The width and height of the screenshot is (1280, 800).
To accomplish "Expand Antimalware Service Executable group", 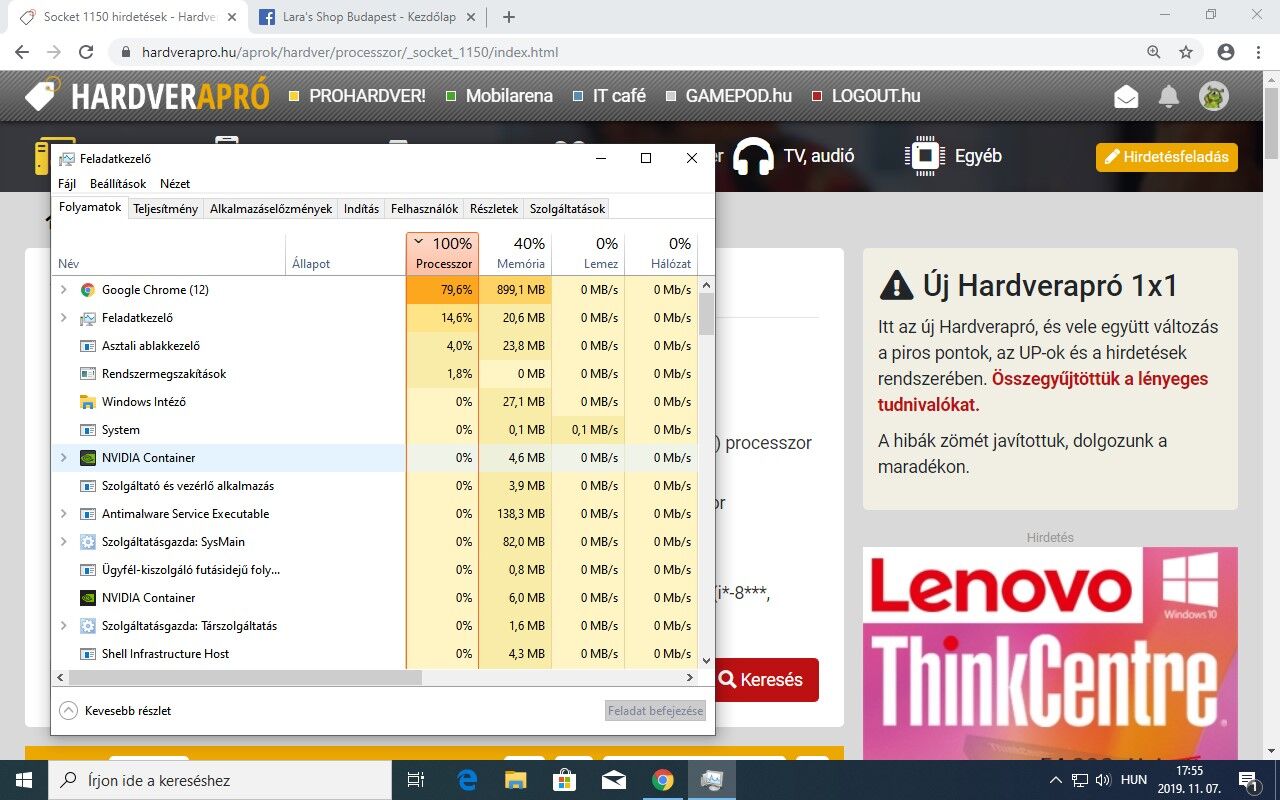I will click(64, 514).
